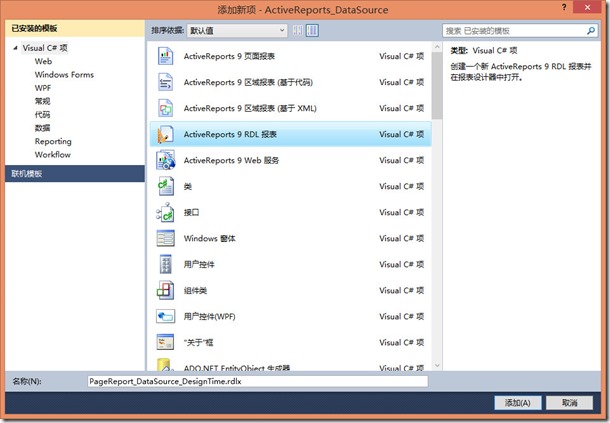
Task: Choose the Windows 窗体 template icon
Action: tap(165, 239)
